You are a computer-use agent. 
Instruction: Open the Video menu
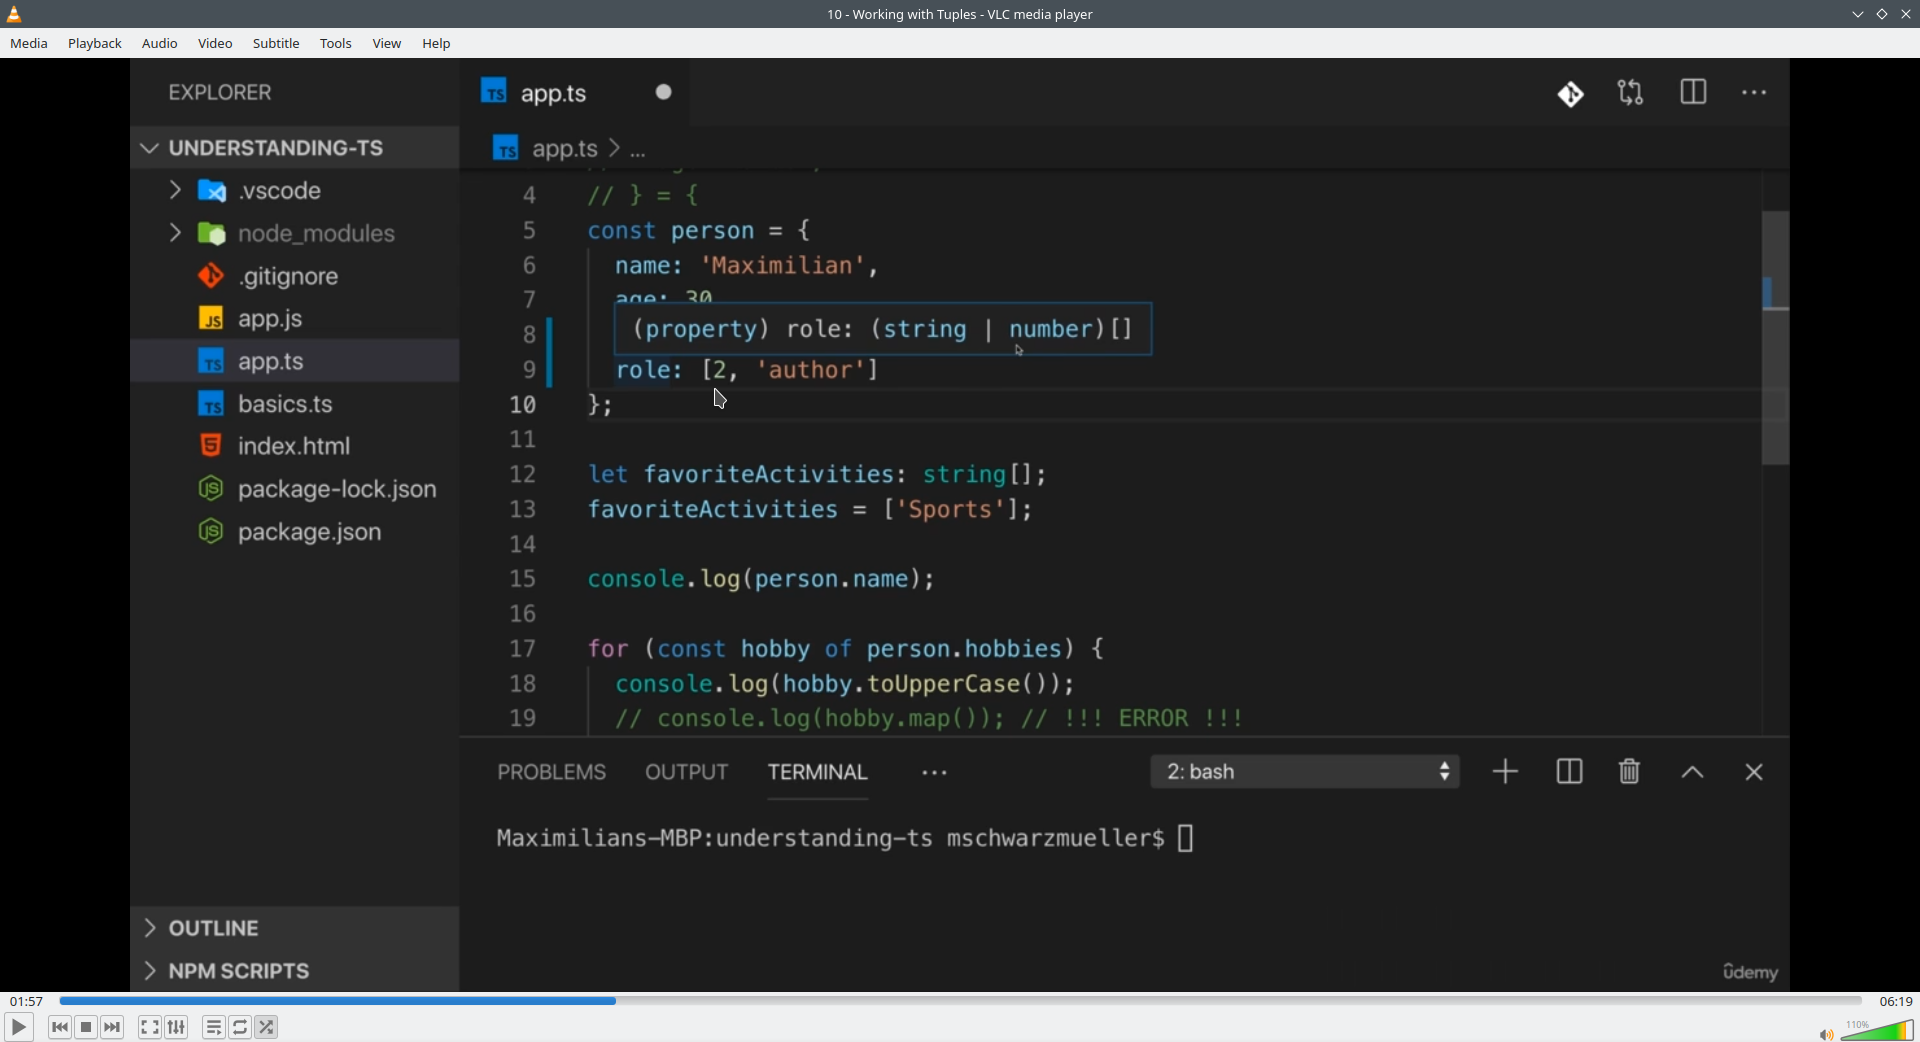(215, 44)
